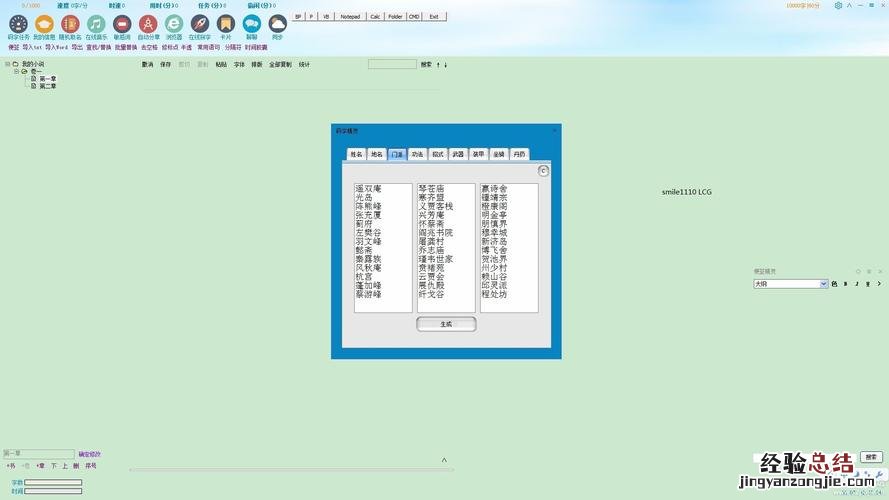The height and width of the screenshot is (500, 889).
Task: Open the 在线音乐 music icon
Action: [x=96, y=23]
